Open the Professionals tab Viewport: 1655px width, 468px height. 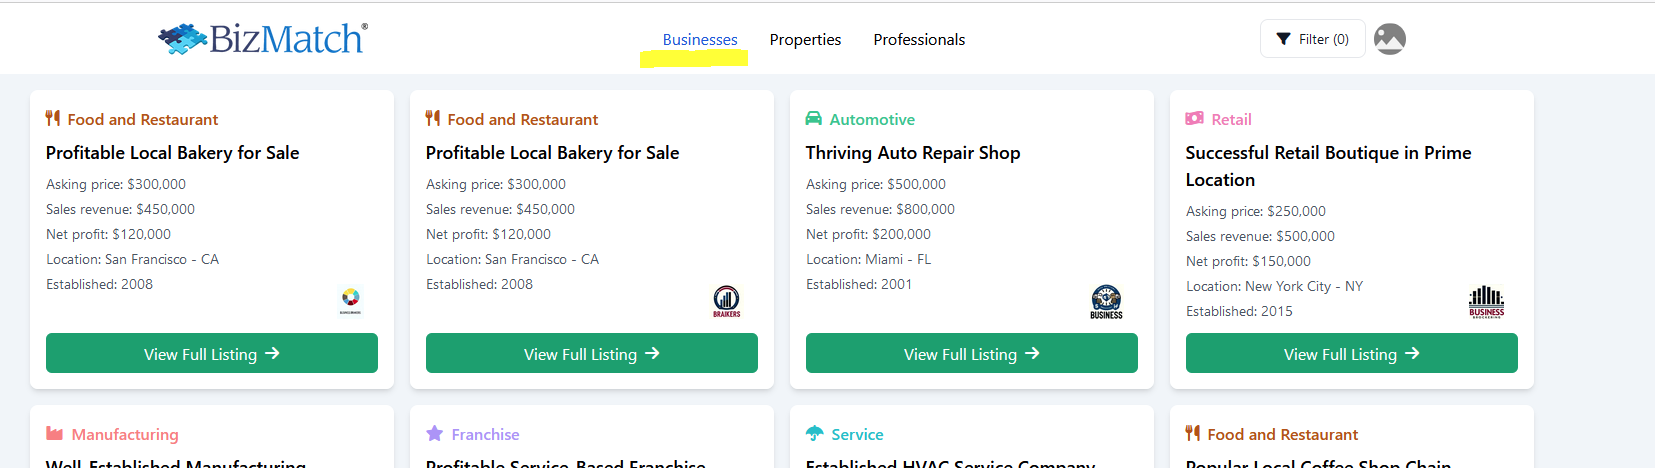(919, 40)
